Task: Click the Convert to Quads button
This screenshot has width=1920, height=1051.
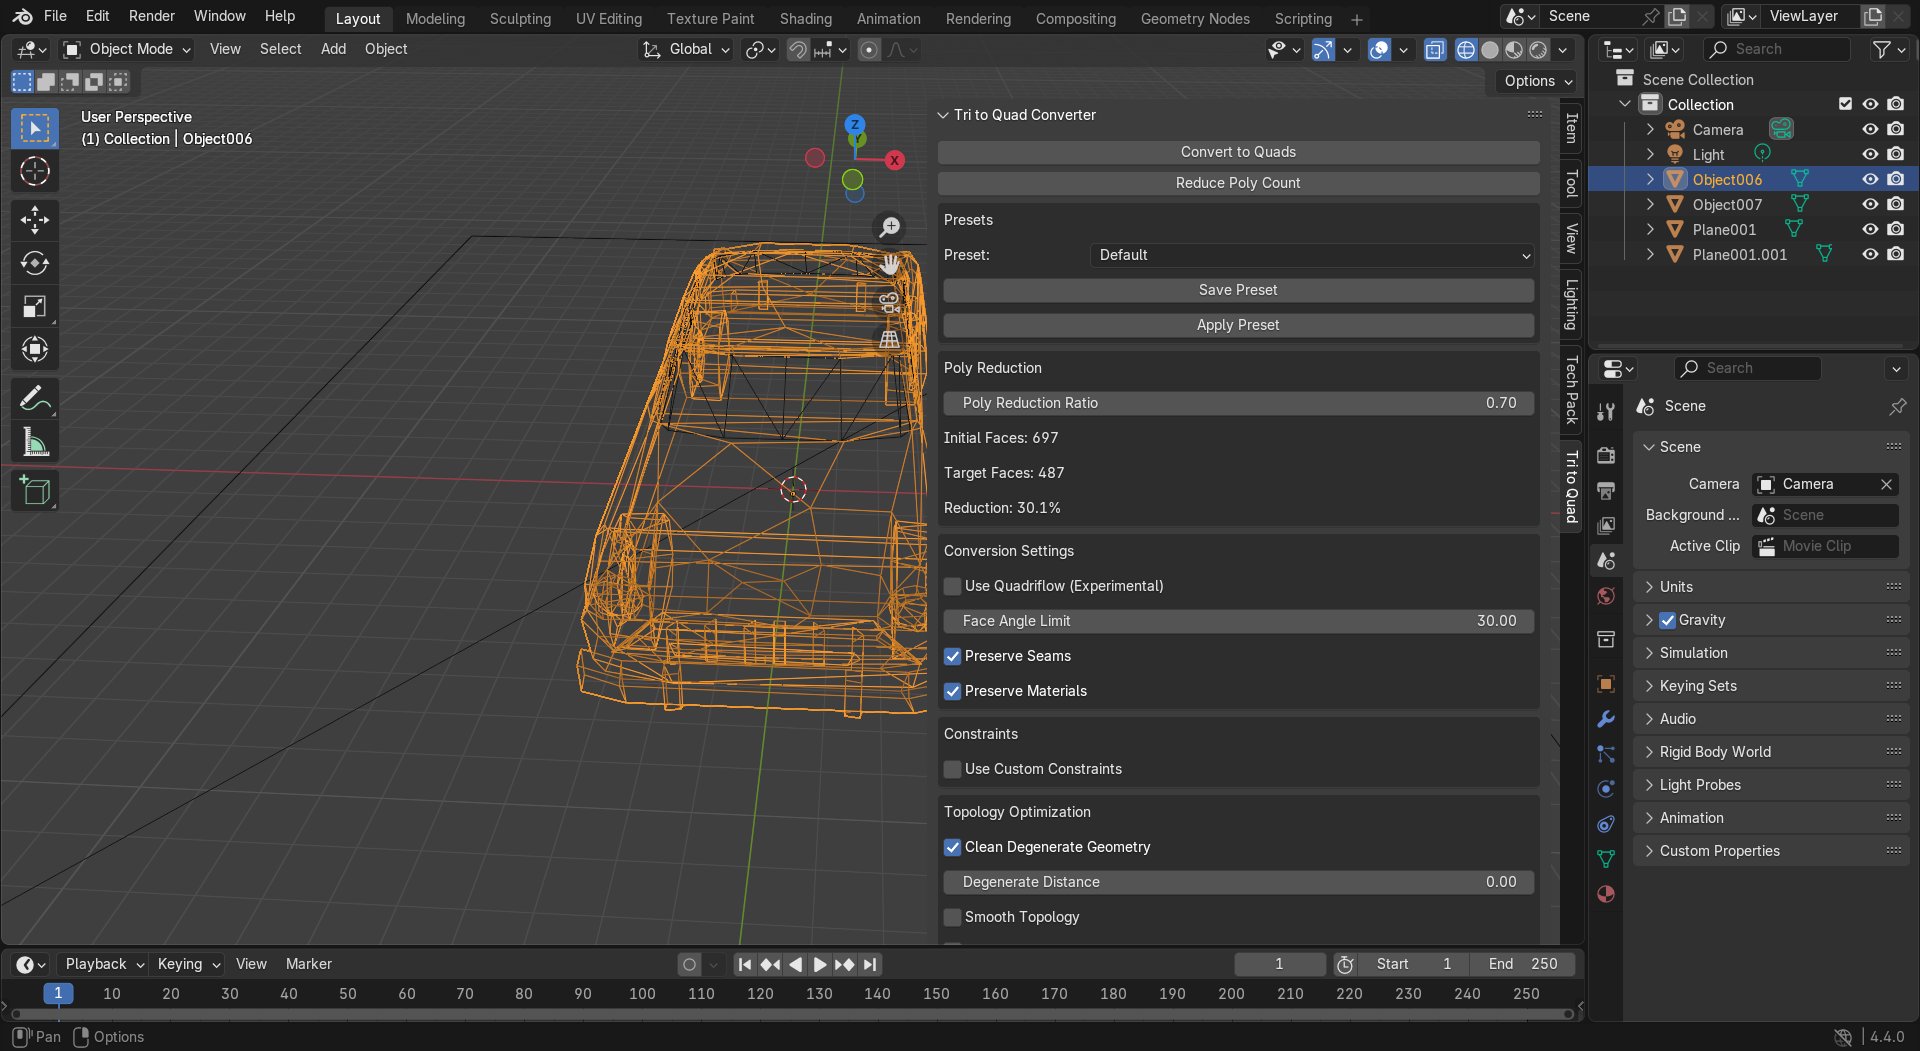Action: (x=1238, y=151)
